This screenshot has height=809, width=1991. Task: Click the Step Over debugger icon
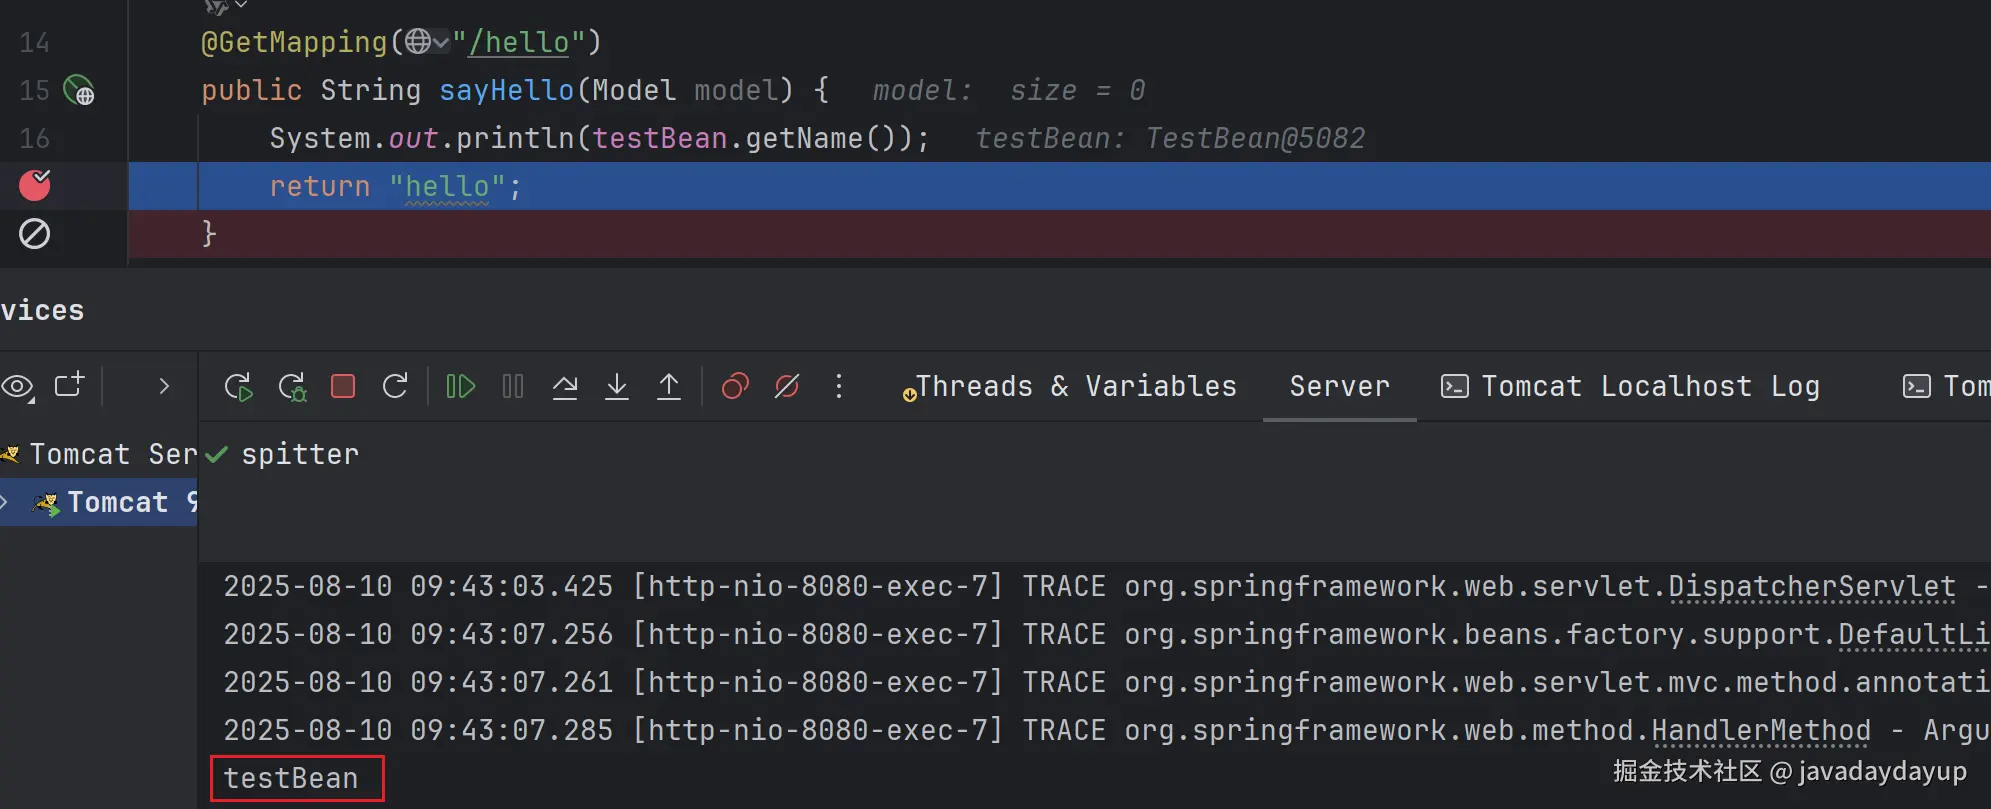coord(565,386)
